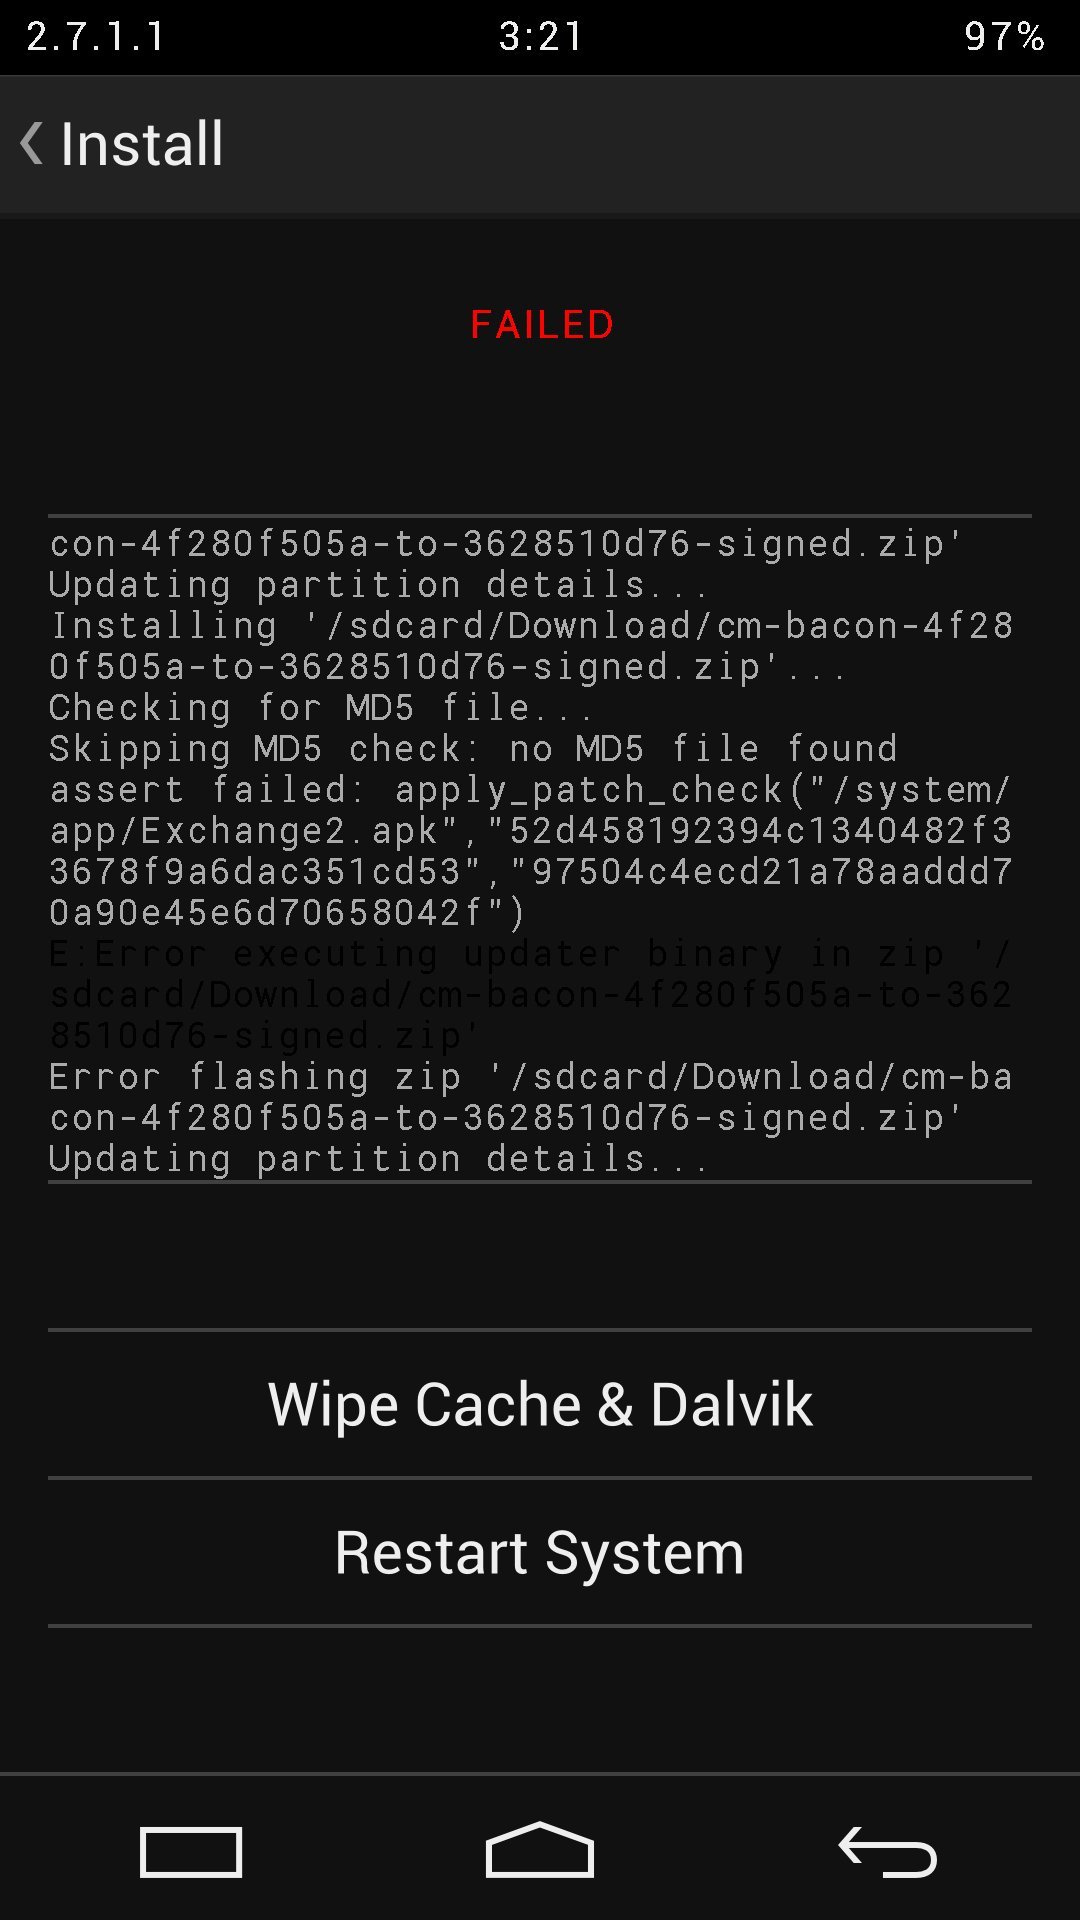Tap the 2.7.1.1 version number

pyautogui.click(x=96, y=37)
